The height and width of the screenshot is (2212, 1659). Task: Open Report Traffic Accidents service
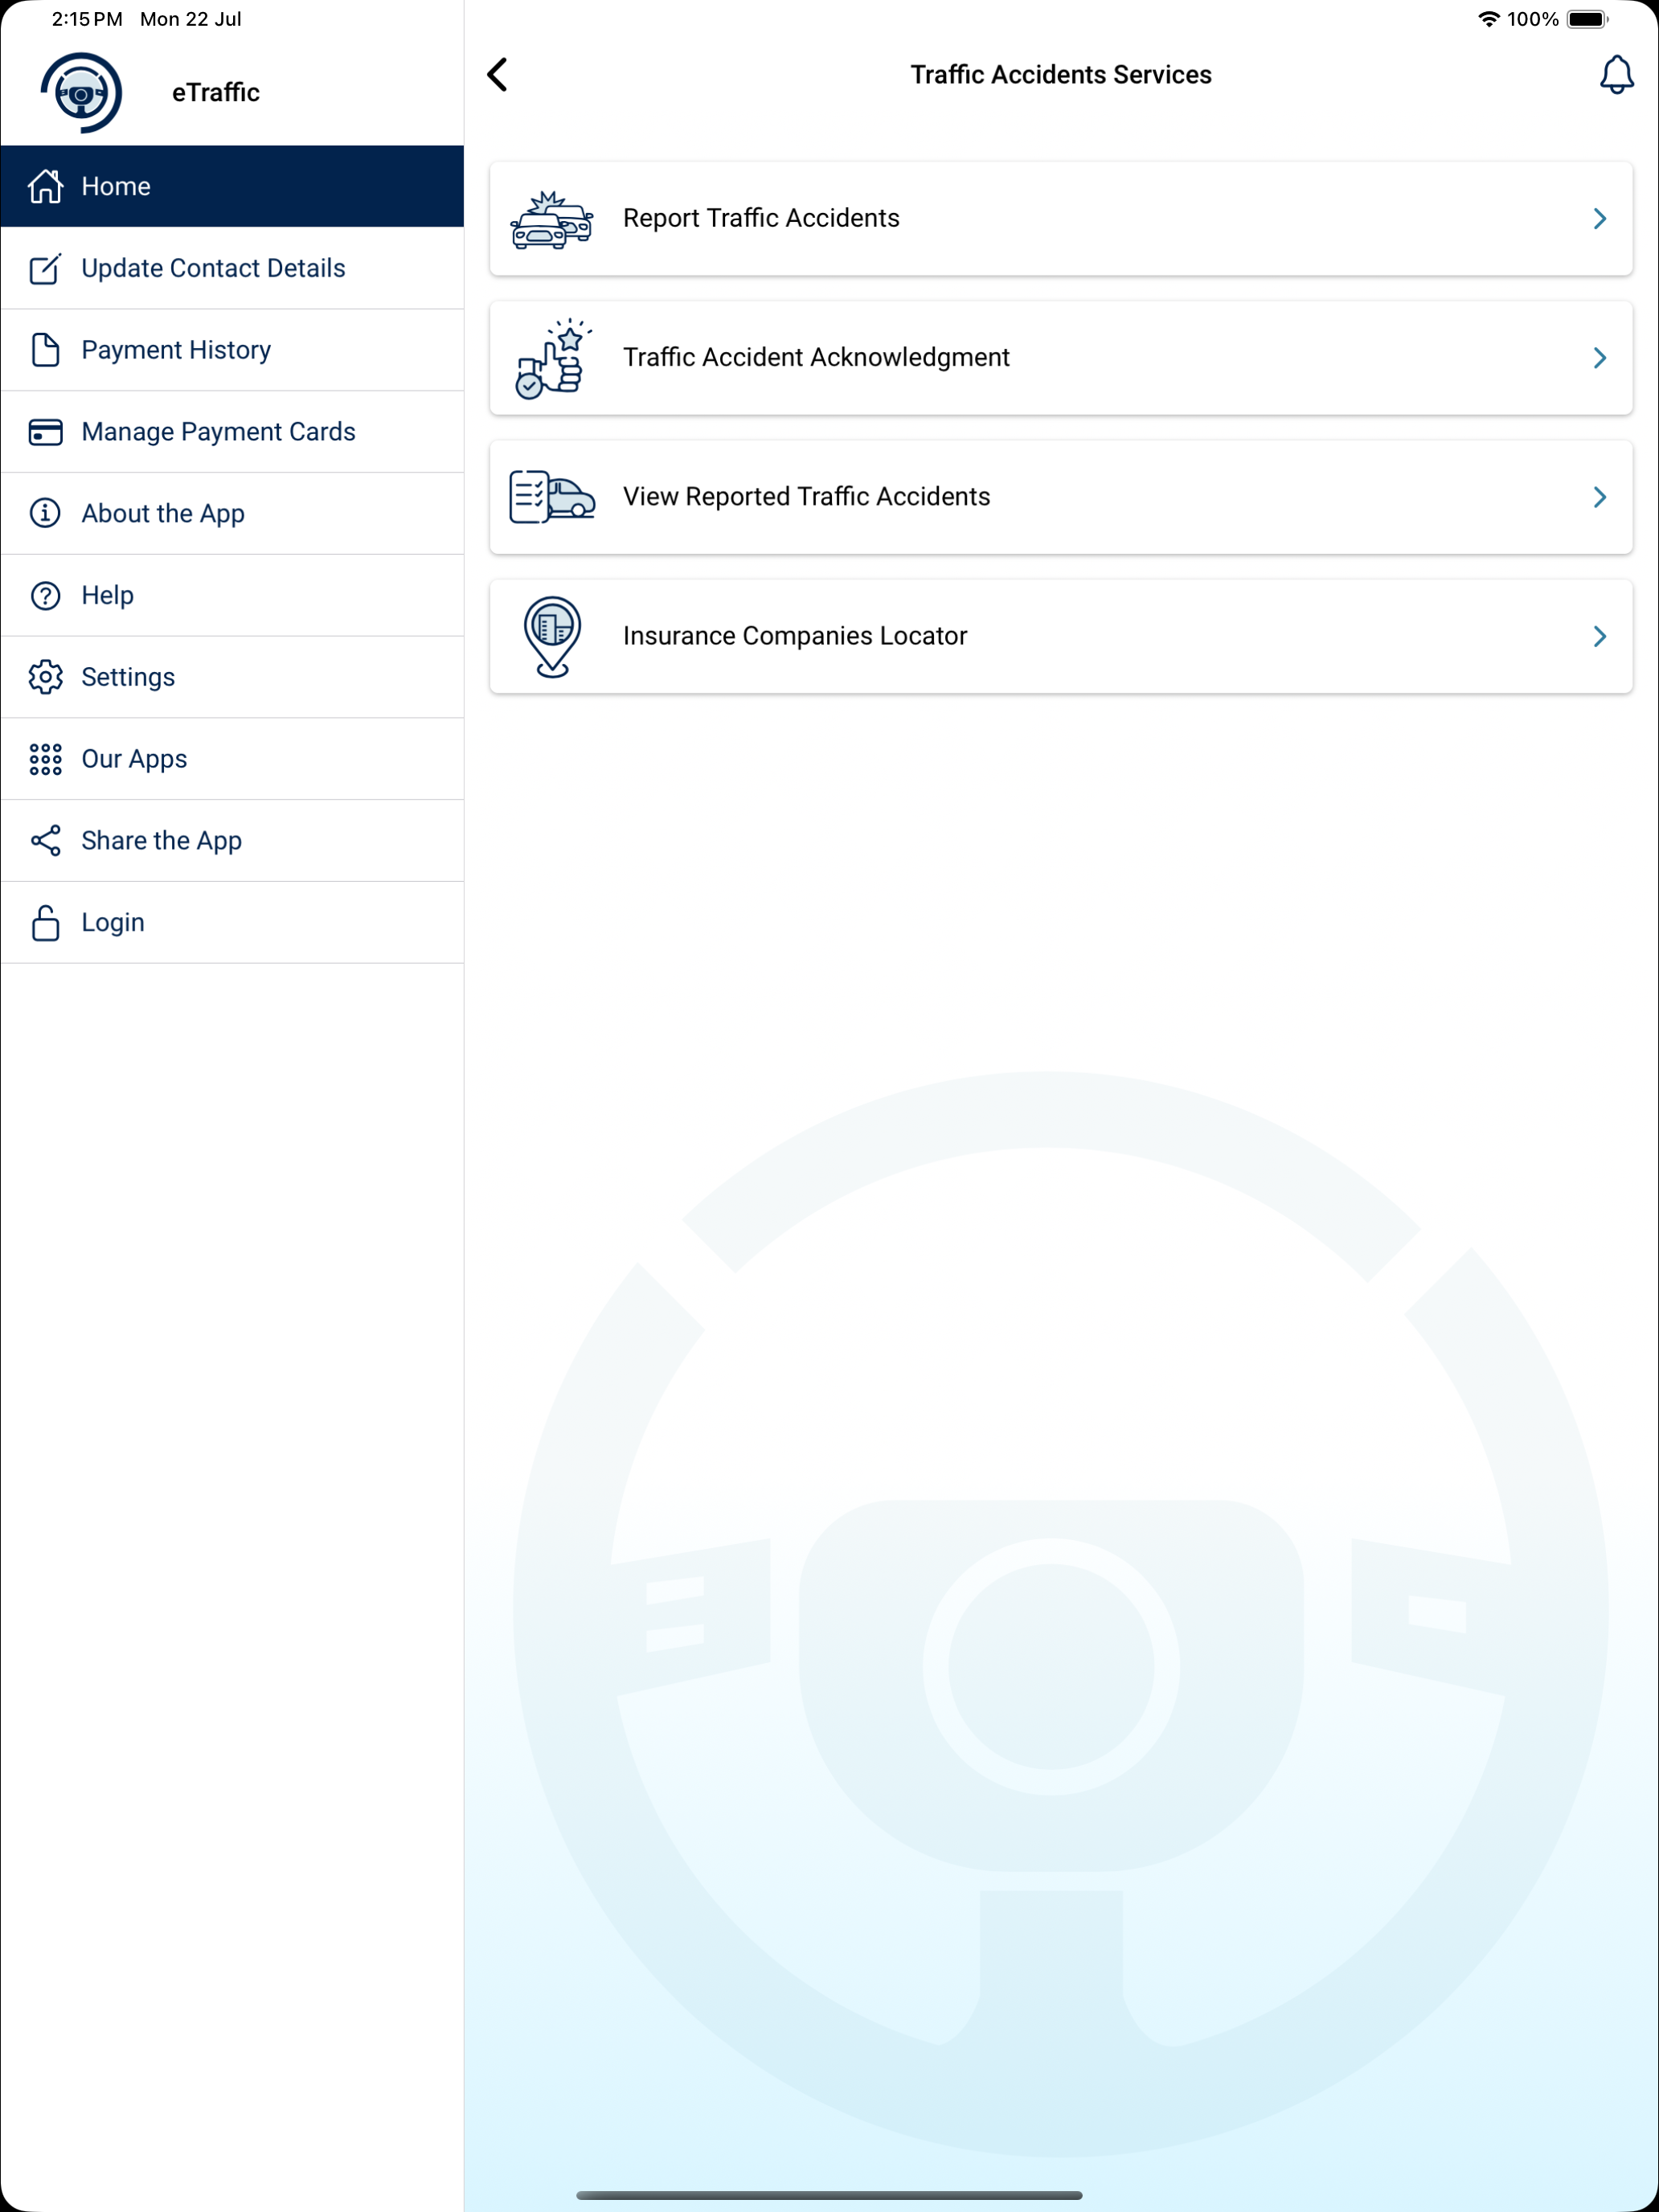pos(1060,219)
